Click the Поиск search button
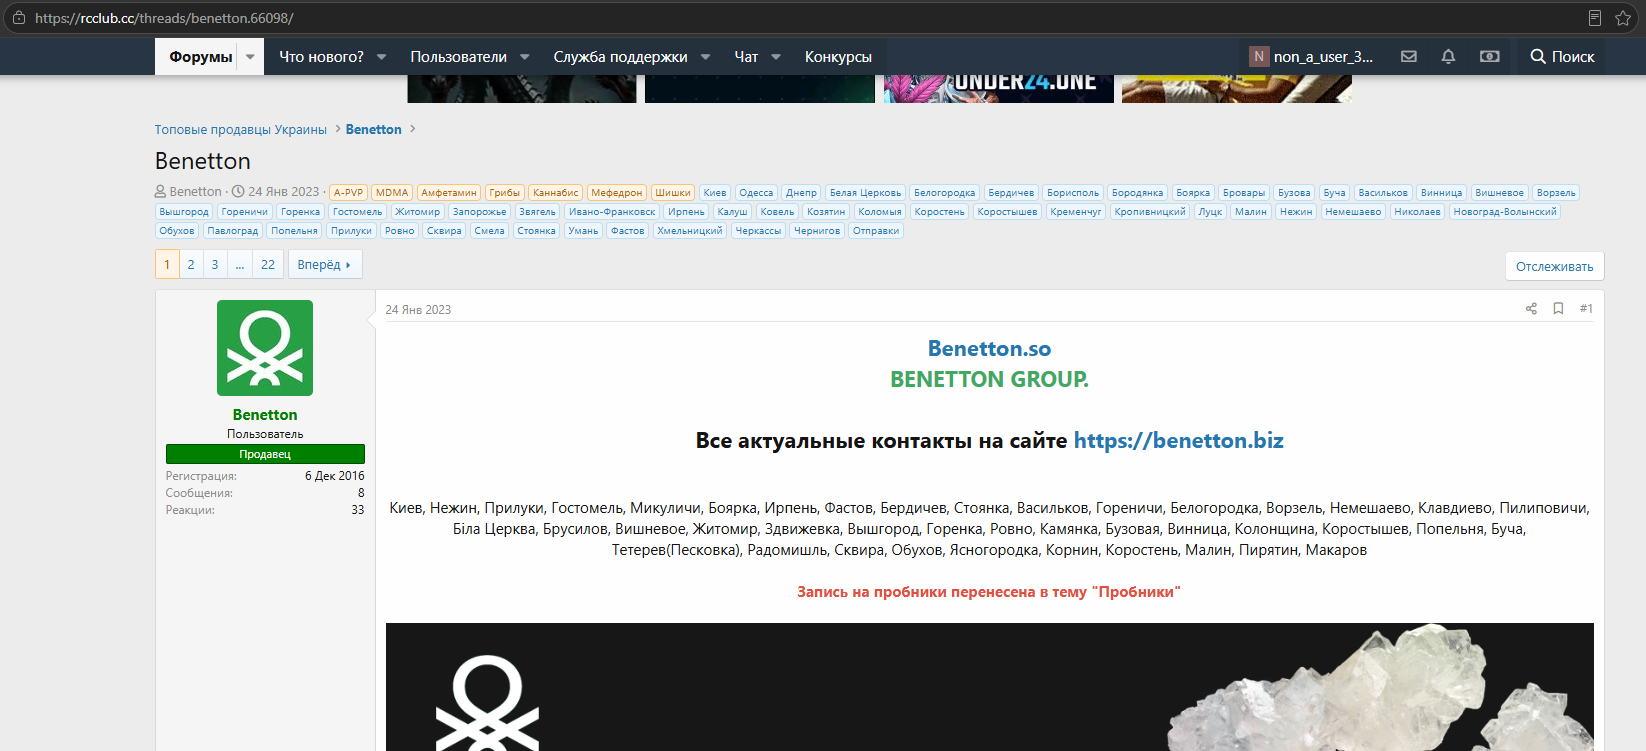The width and height of the screenshot is (1646, 751). pos(1562,57)
